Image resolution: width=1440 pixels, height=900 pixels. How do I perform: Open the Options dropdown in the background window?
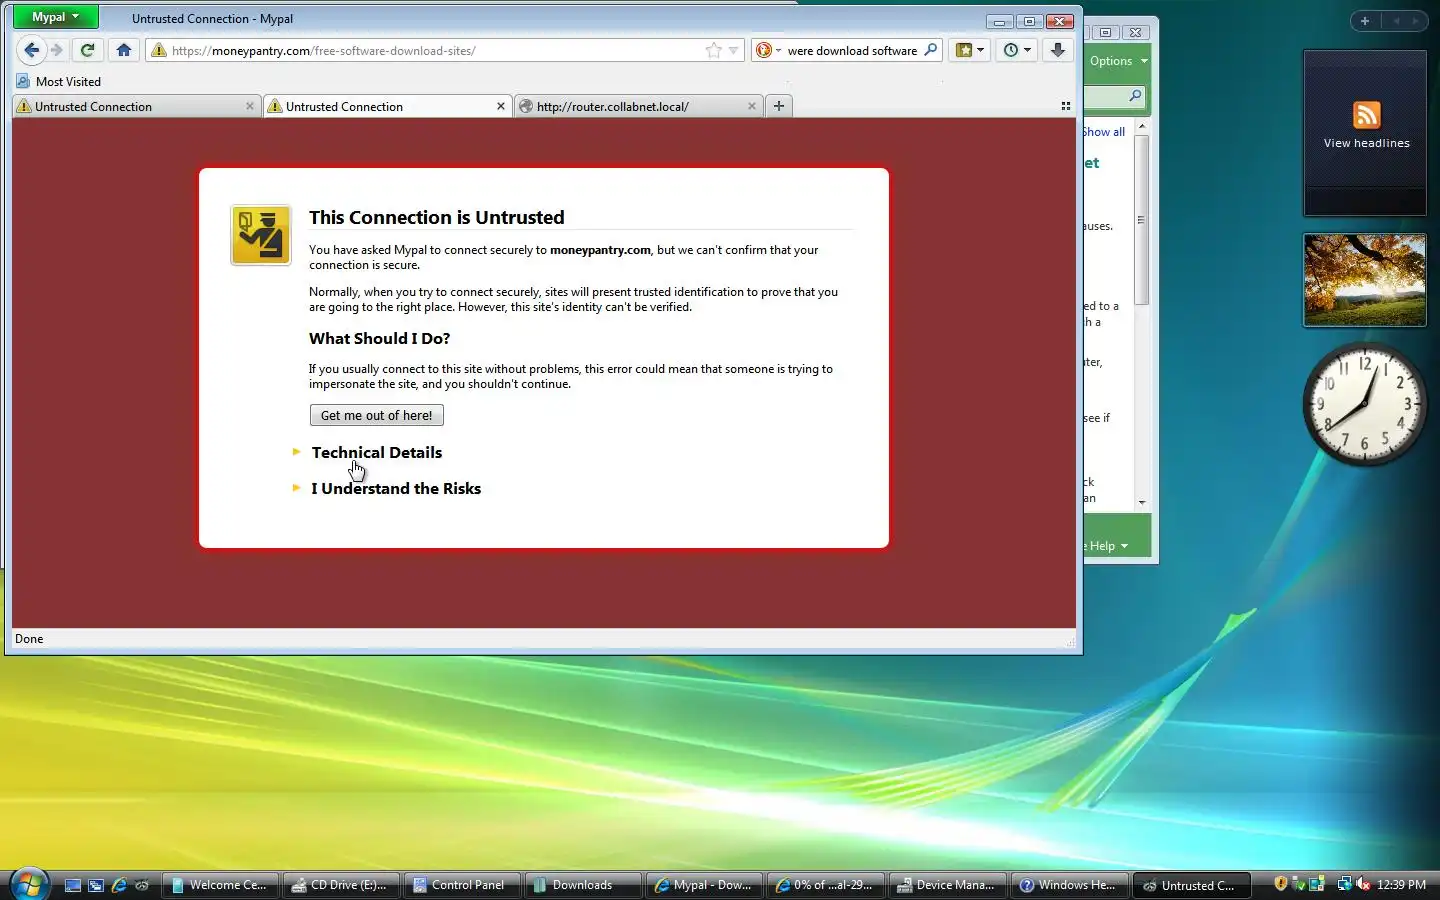pyautogui.click(x=1118, y=61)
